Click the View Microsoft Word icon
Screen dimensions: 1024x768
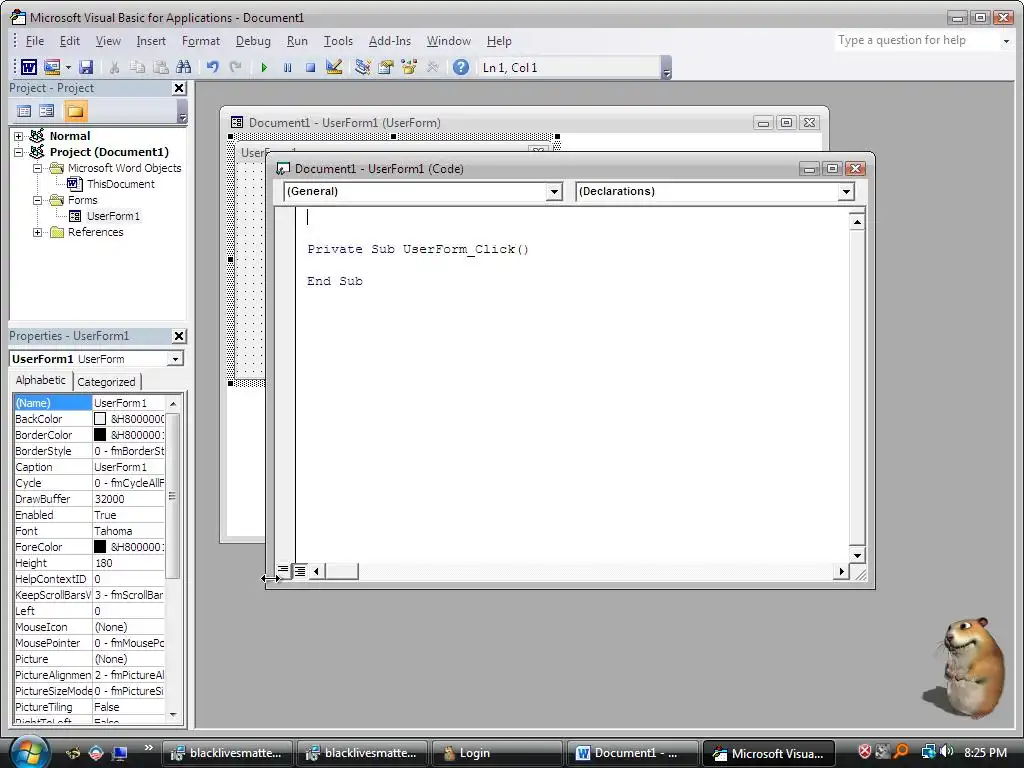pos(29,67)
